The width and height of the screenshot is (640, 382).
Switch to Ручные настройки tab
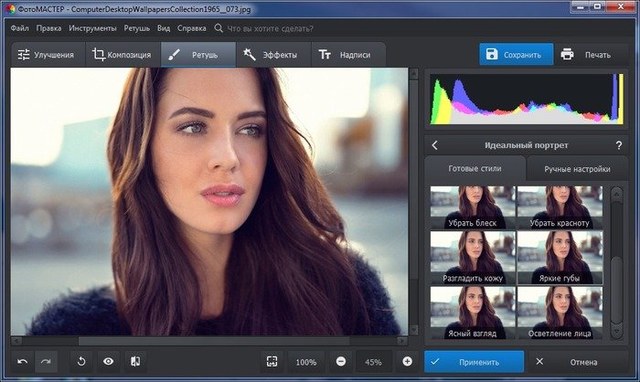pos(577,169)
